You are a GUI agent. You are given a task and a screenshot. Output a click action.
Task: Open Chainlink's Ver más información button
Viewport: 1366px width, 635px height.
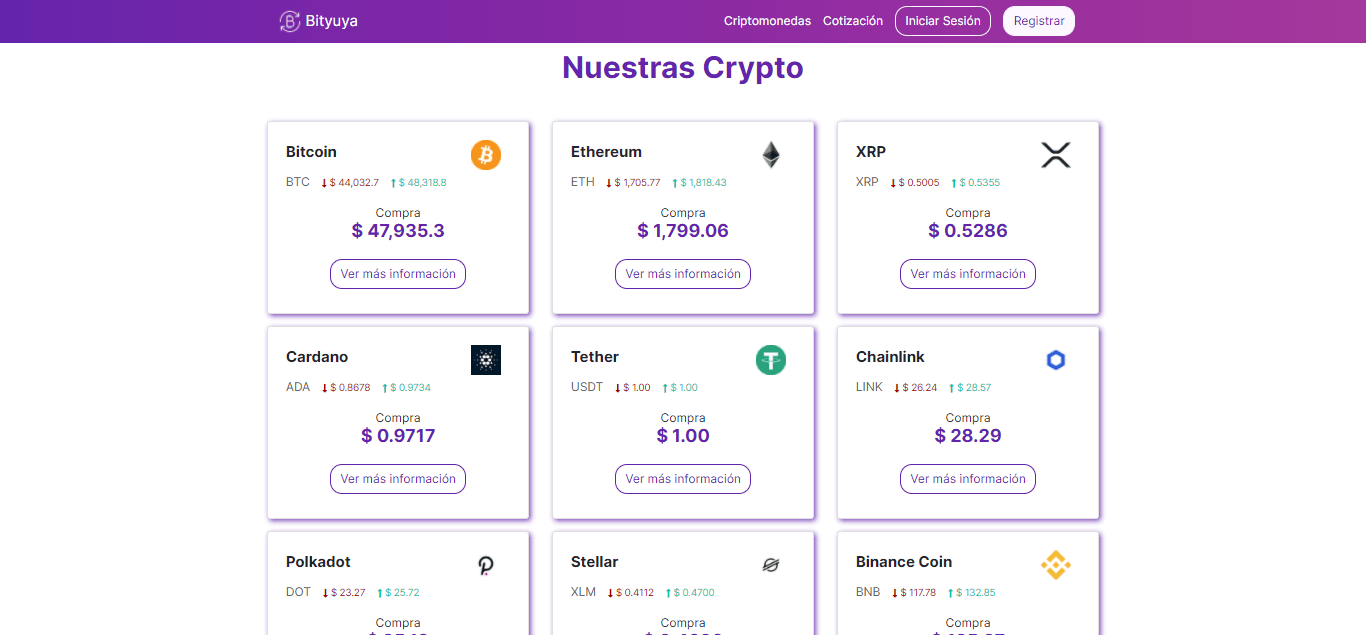[x=968, y=479]
